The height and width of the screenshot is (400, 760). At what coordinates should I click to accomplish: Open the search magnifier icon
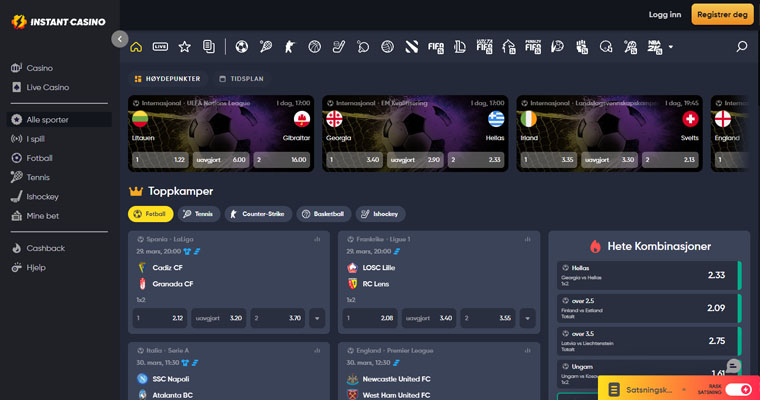click(x=742, y=47)
